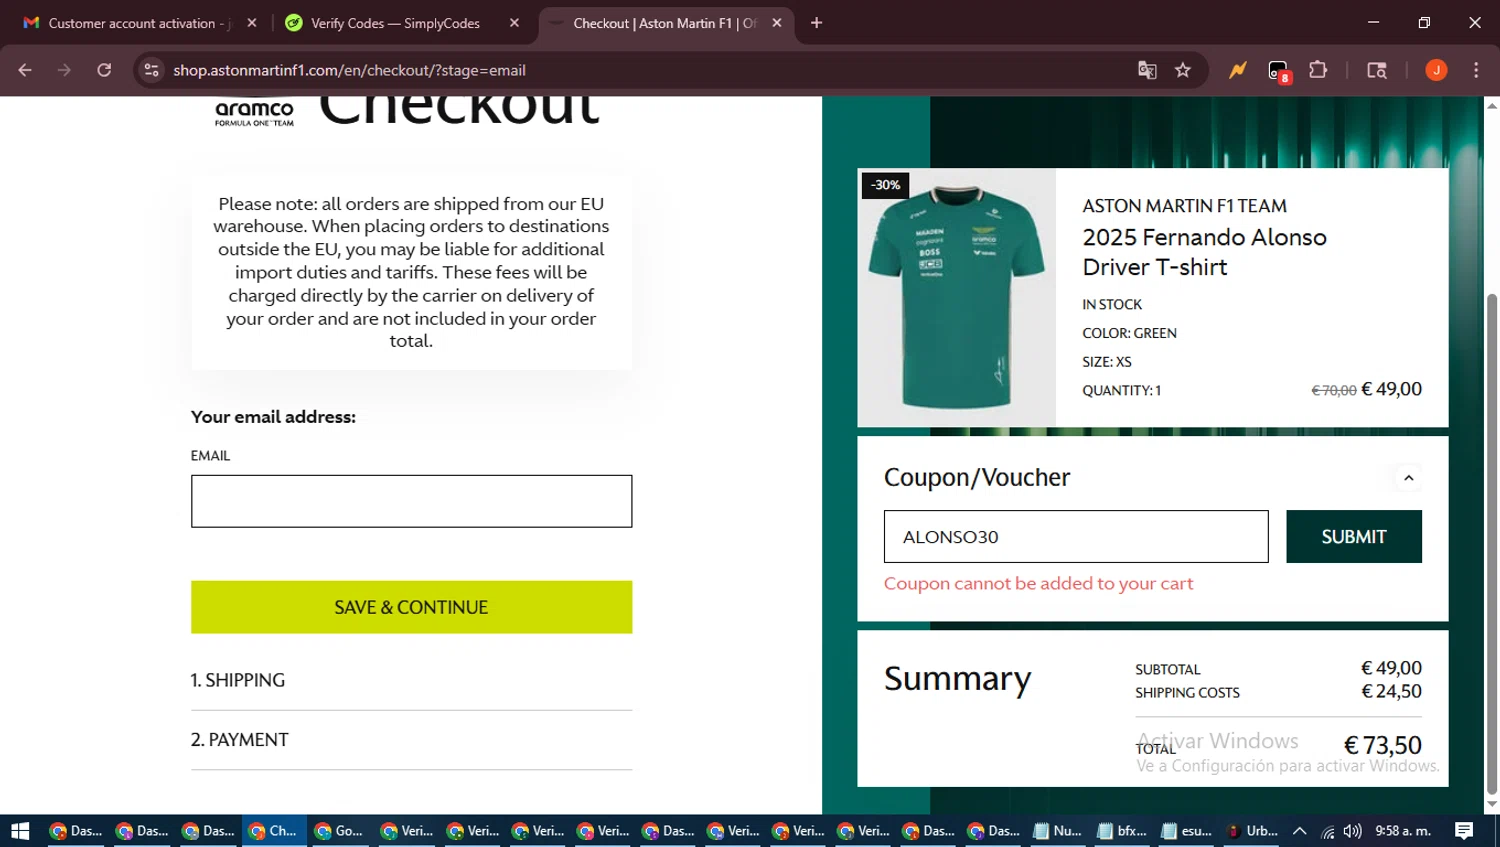Click the IN STOCK label

click(x=1112, y=304)
